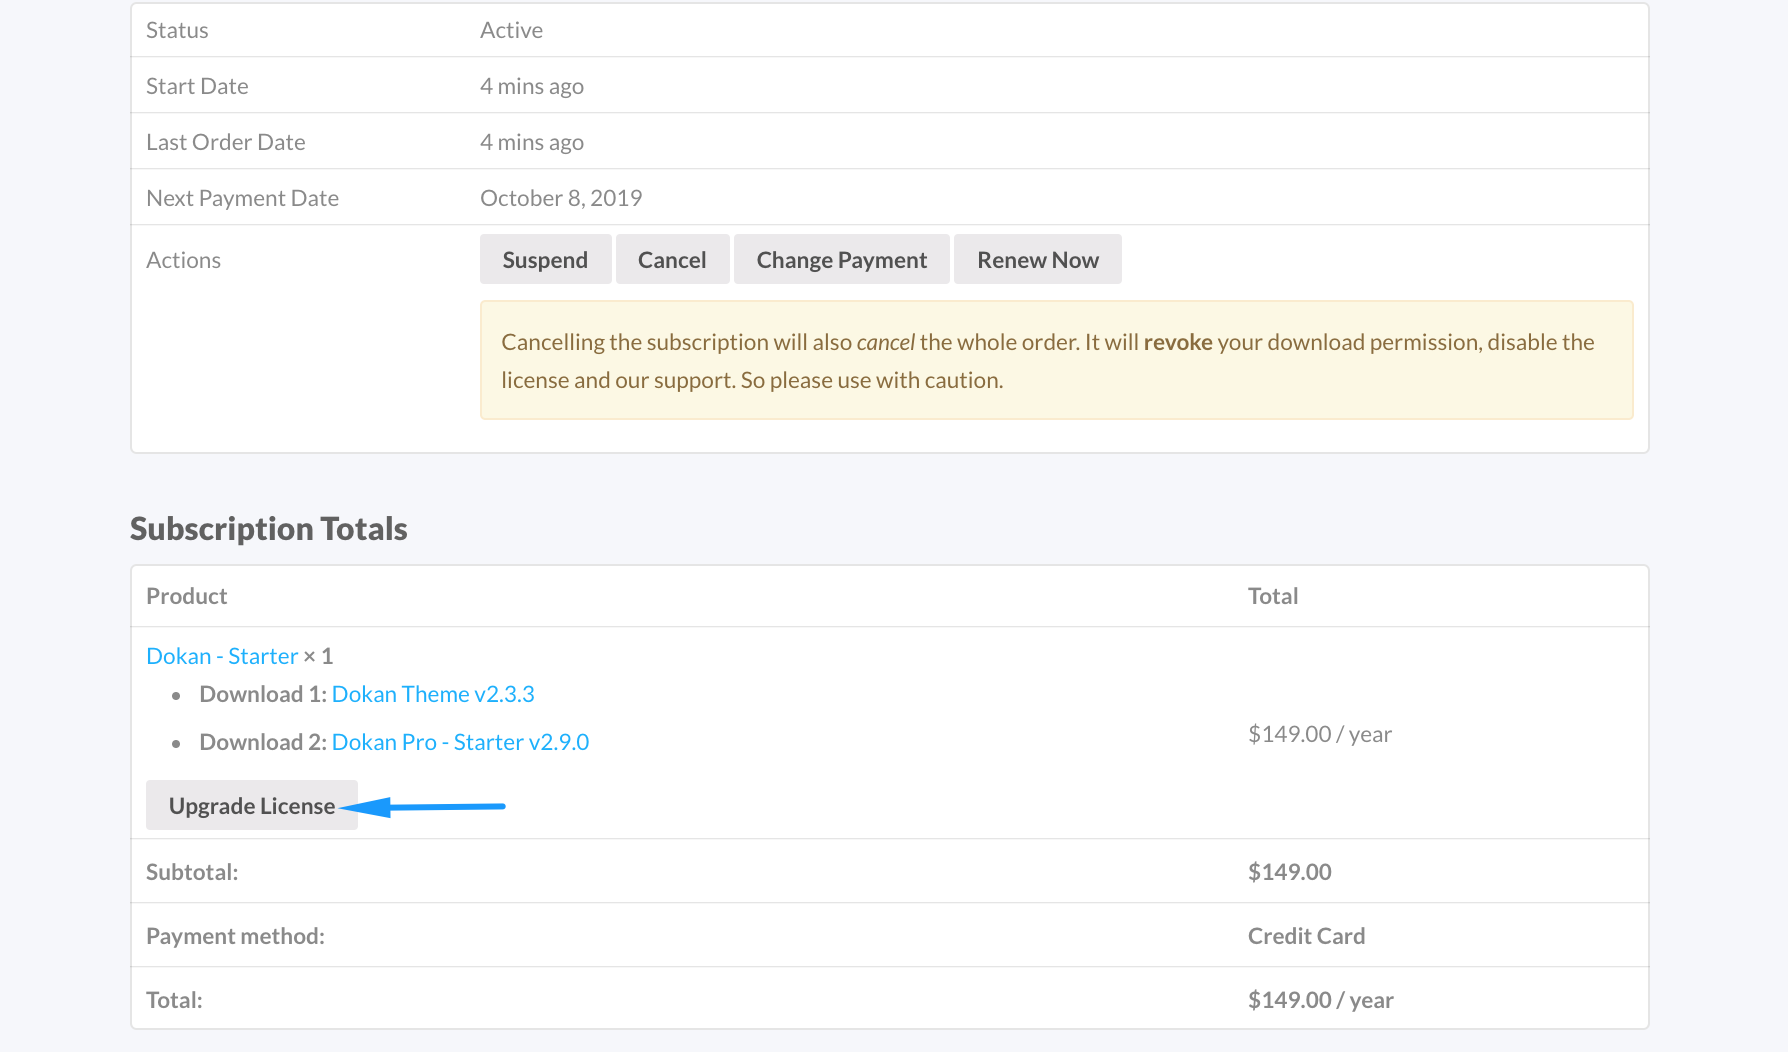Select the $149.00 / year product price
The width and height of the screenshot is (1788, 1052).
(1320, 734)
